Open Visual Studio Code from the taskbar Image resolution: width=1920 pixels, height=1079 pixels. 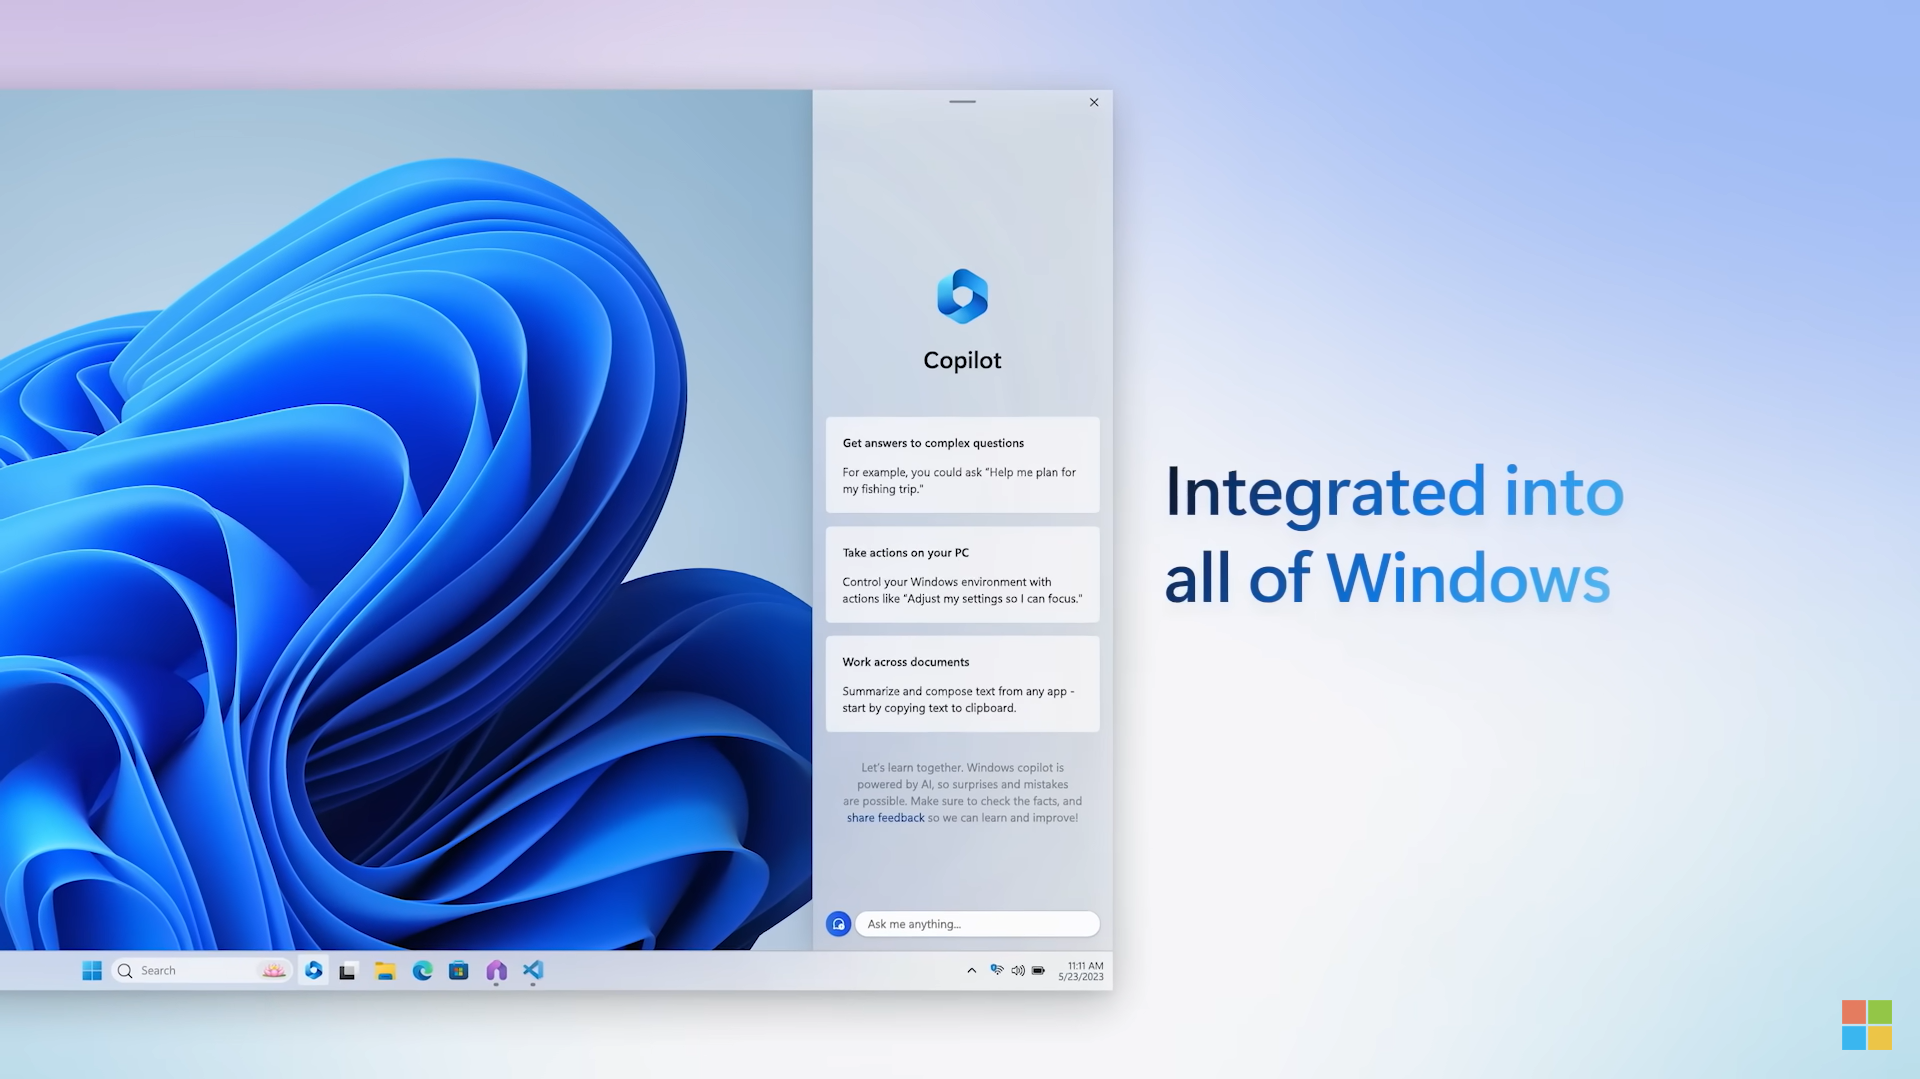point(533,971)
